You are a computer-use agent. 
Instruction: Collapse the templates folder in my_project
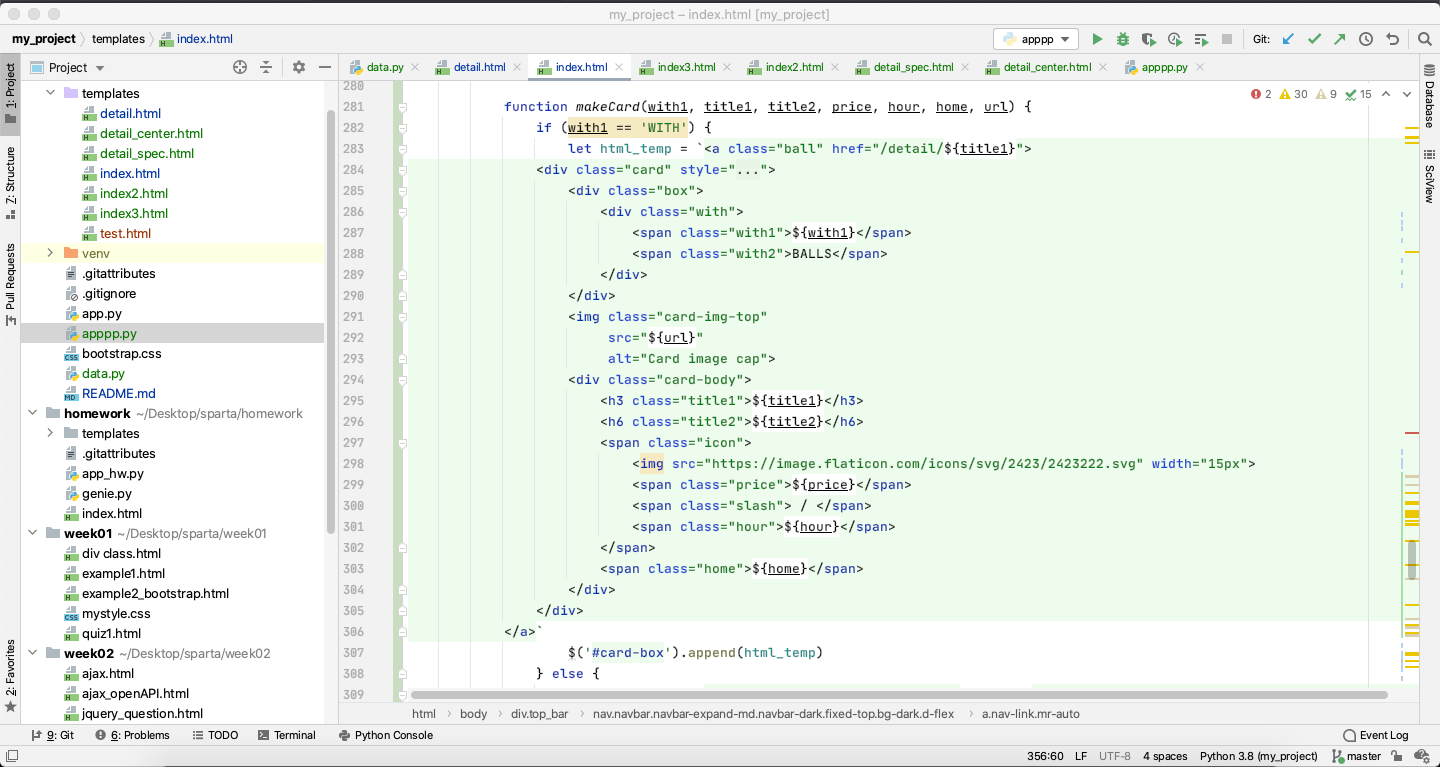tap(50, 93)
